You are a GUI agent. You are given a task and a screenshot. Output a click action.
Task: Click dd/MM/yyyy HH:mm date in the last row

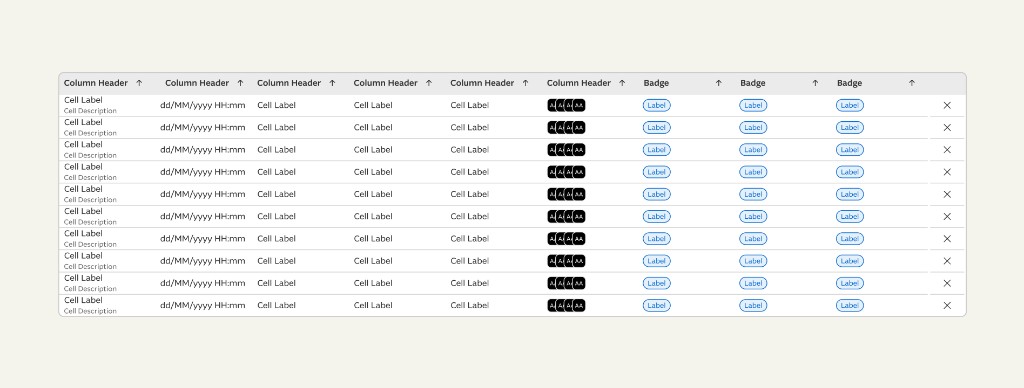coord(203,305)
